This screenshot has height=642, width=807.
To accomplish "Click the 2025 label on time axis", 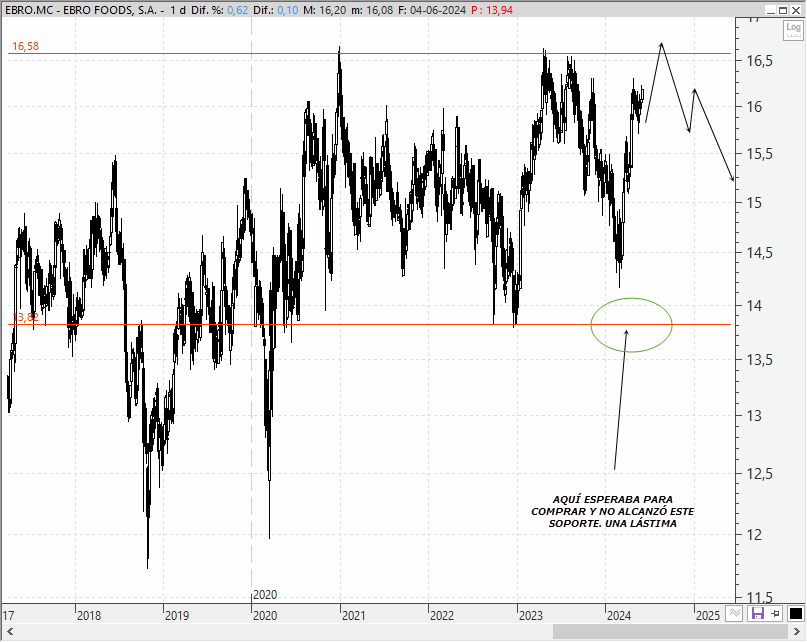I will pyautogui.click(x=708, y=615).
